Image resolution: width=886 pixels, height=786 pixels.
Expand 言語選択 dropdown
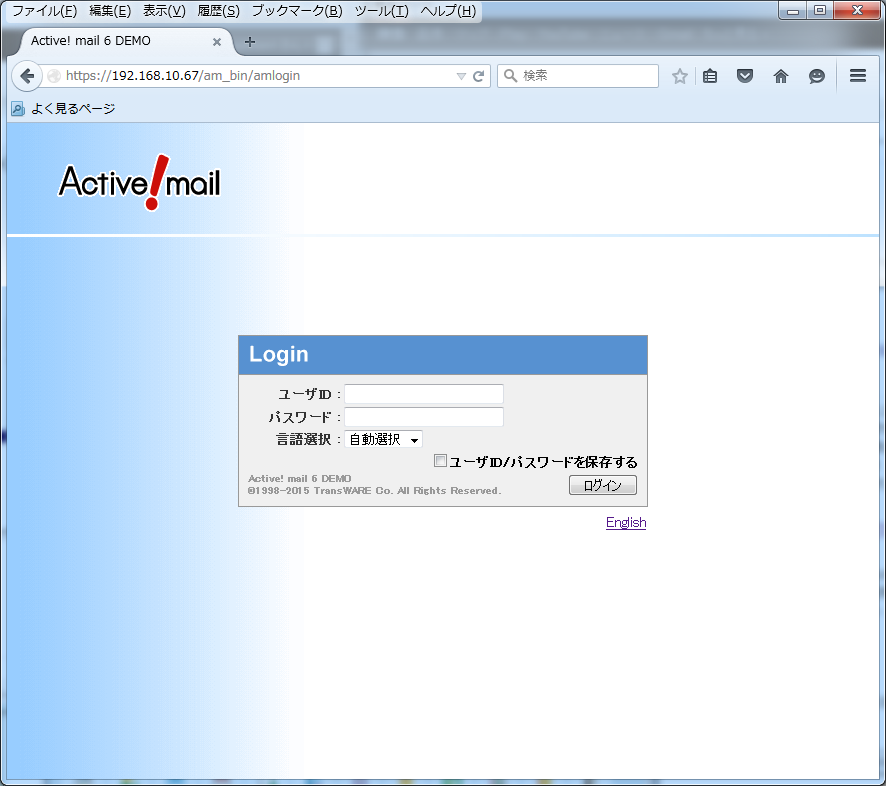[x=383, y=439]
